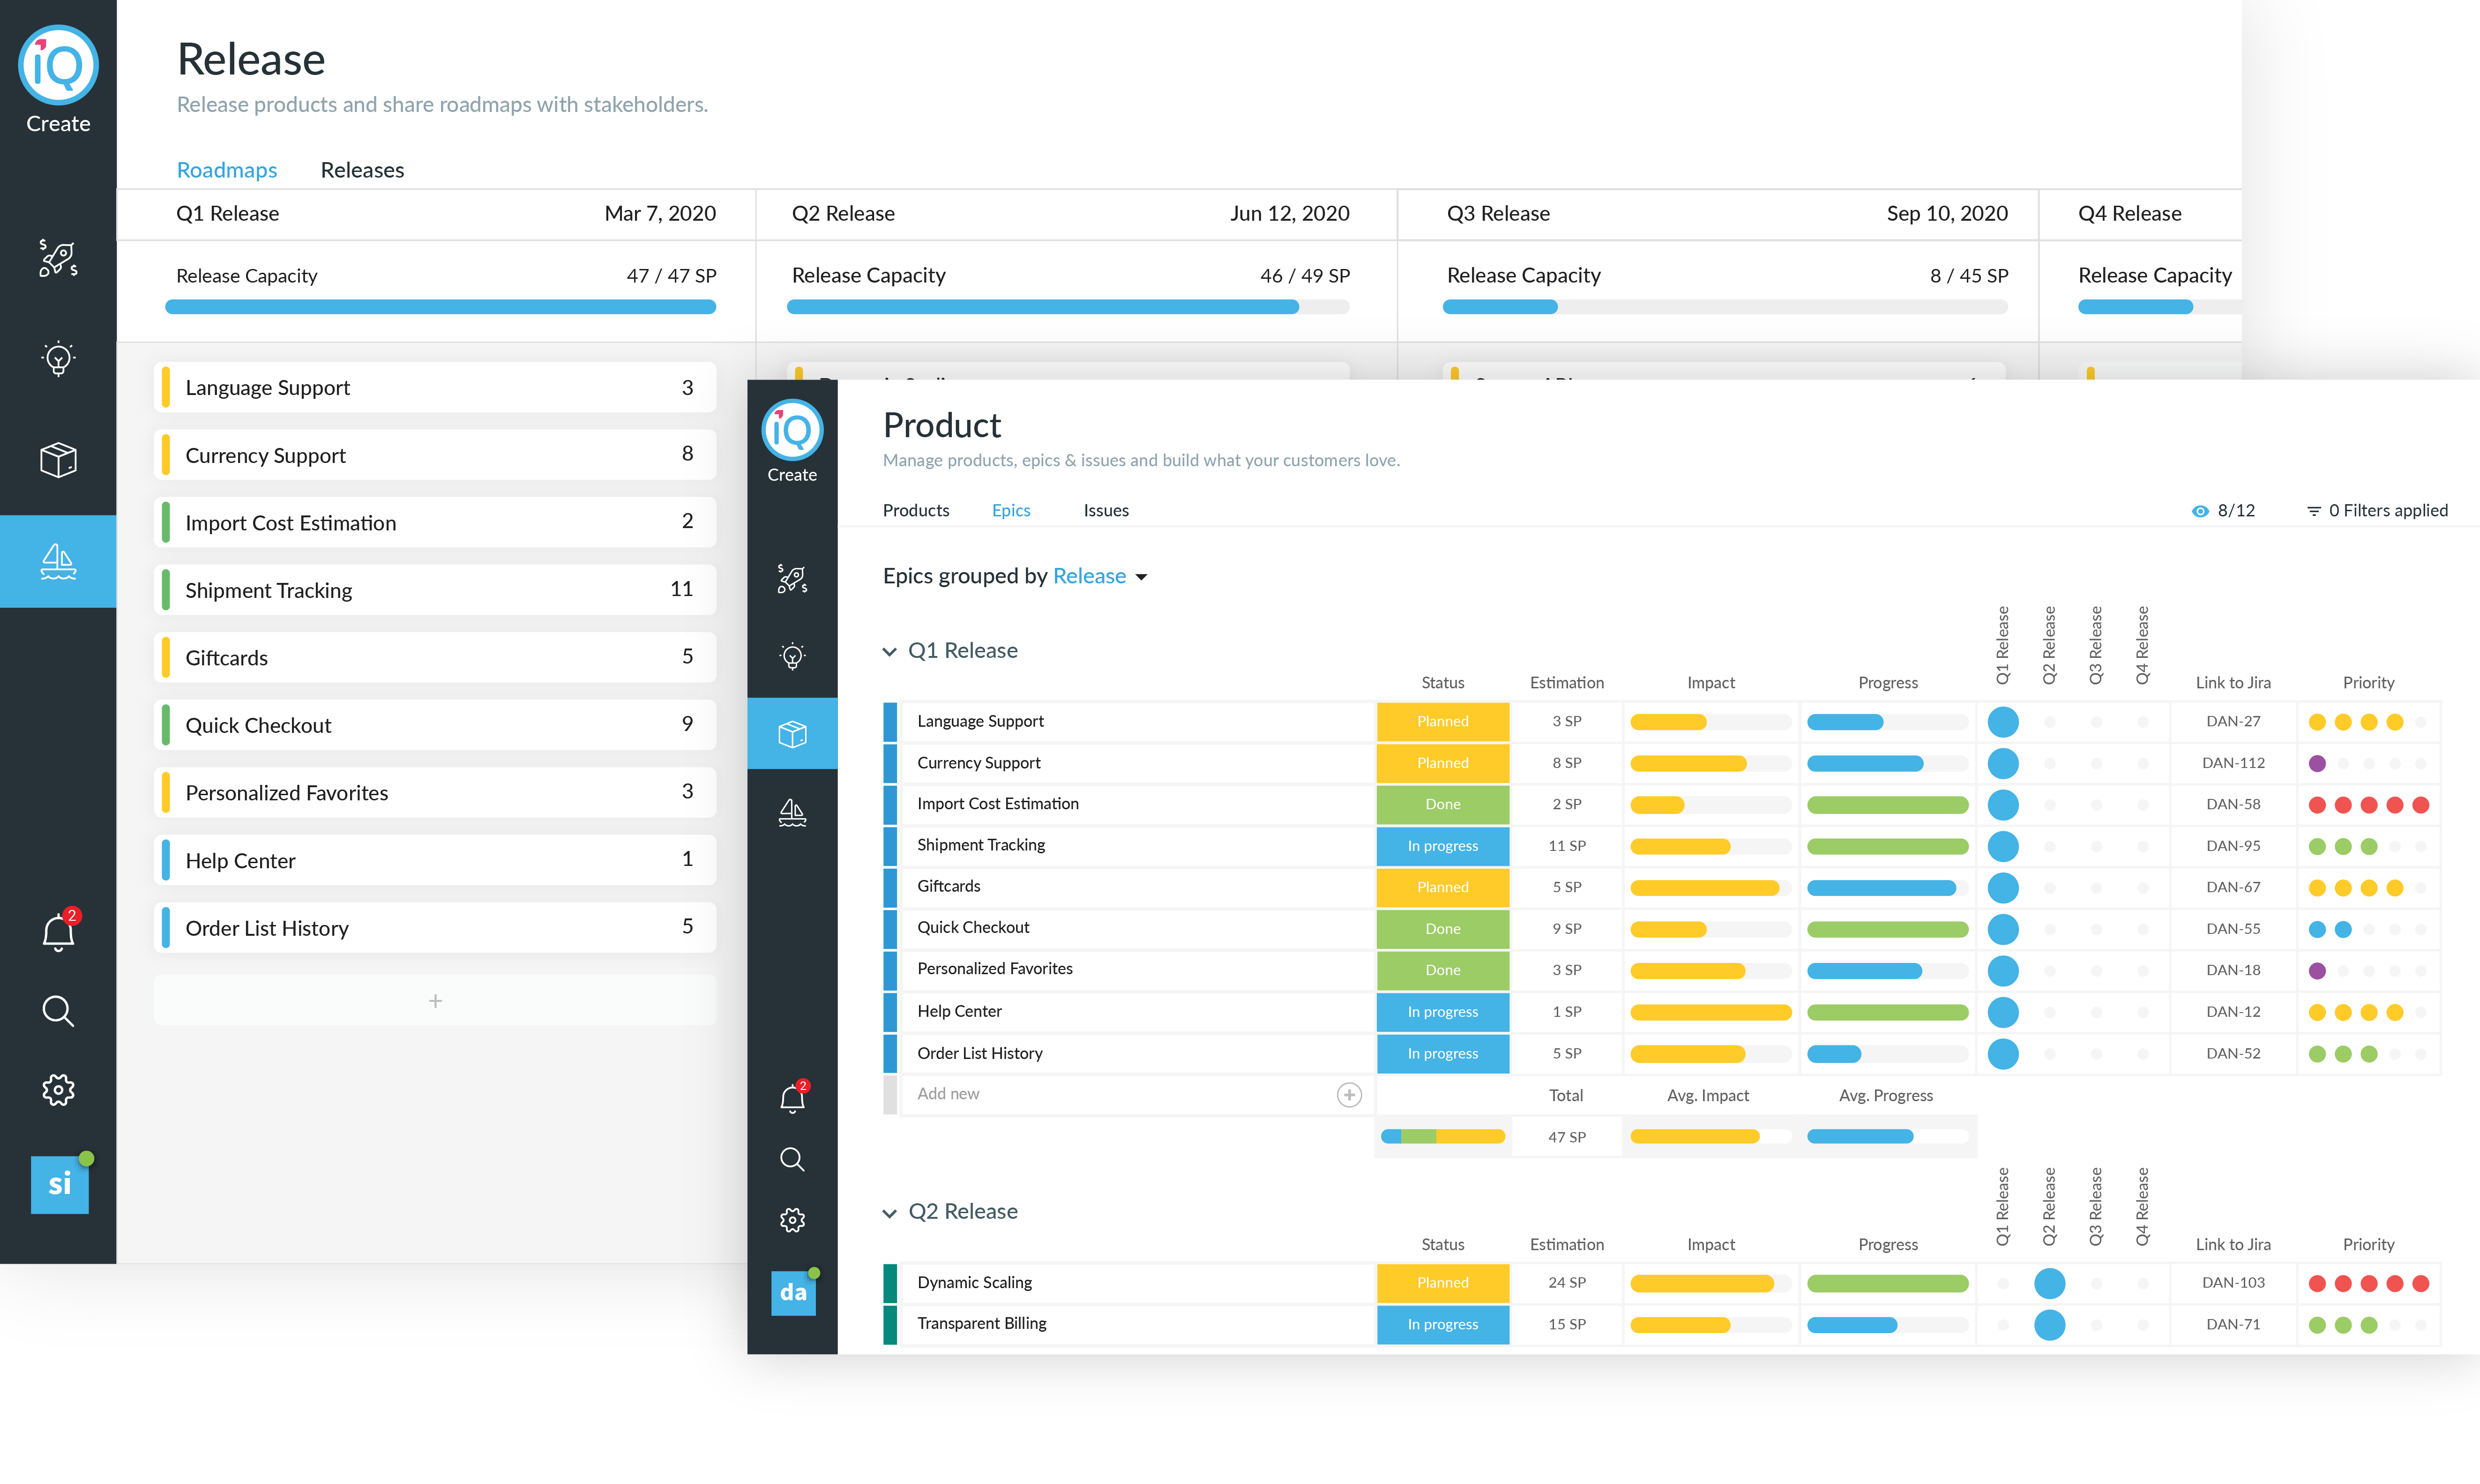Click the 'si' user avatar in Release window
2480x1484 pixels.
(60, 1184)
